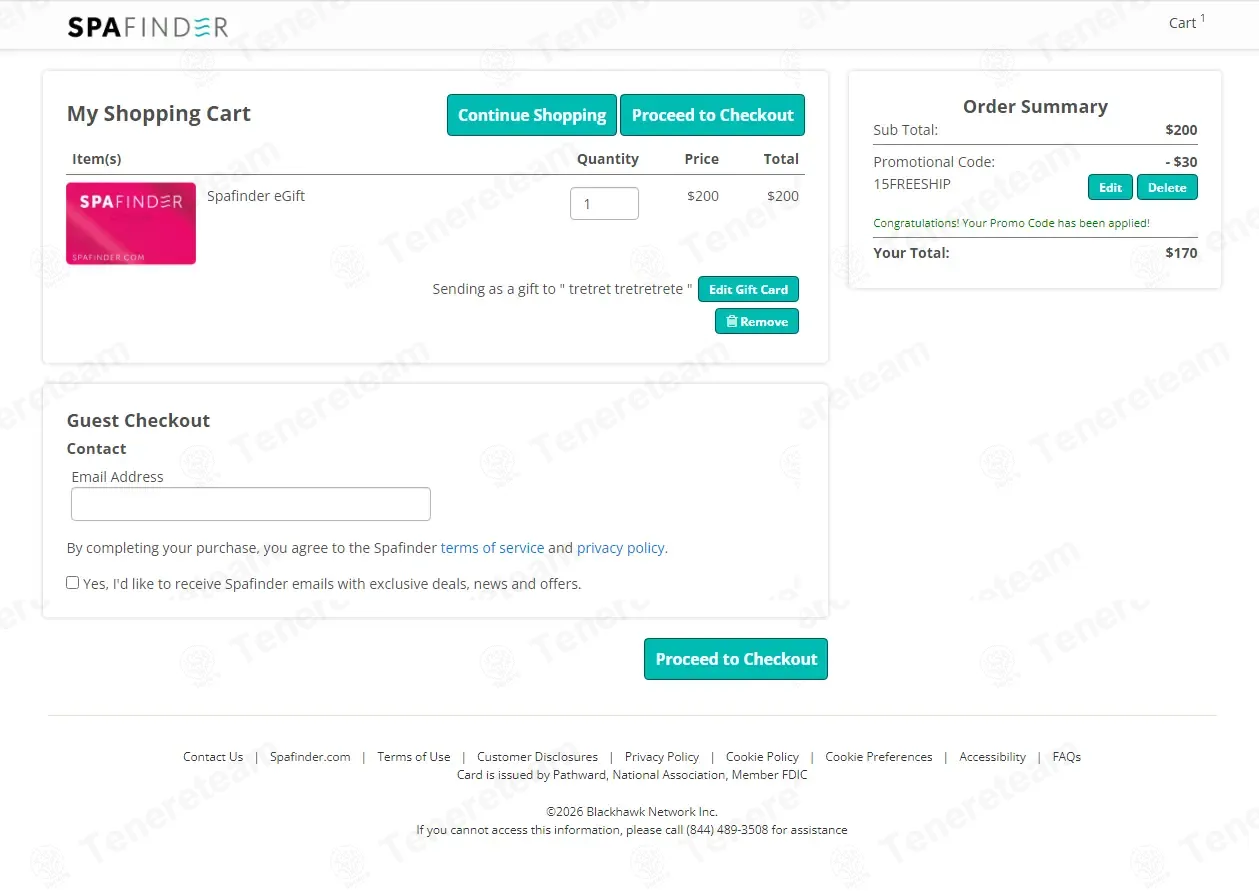The width and height of the screenshot is (1259, 891).
Task: Open Spafinder.com footer link
Action: pyautogui.click(x=310, y=757)
